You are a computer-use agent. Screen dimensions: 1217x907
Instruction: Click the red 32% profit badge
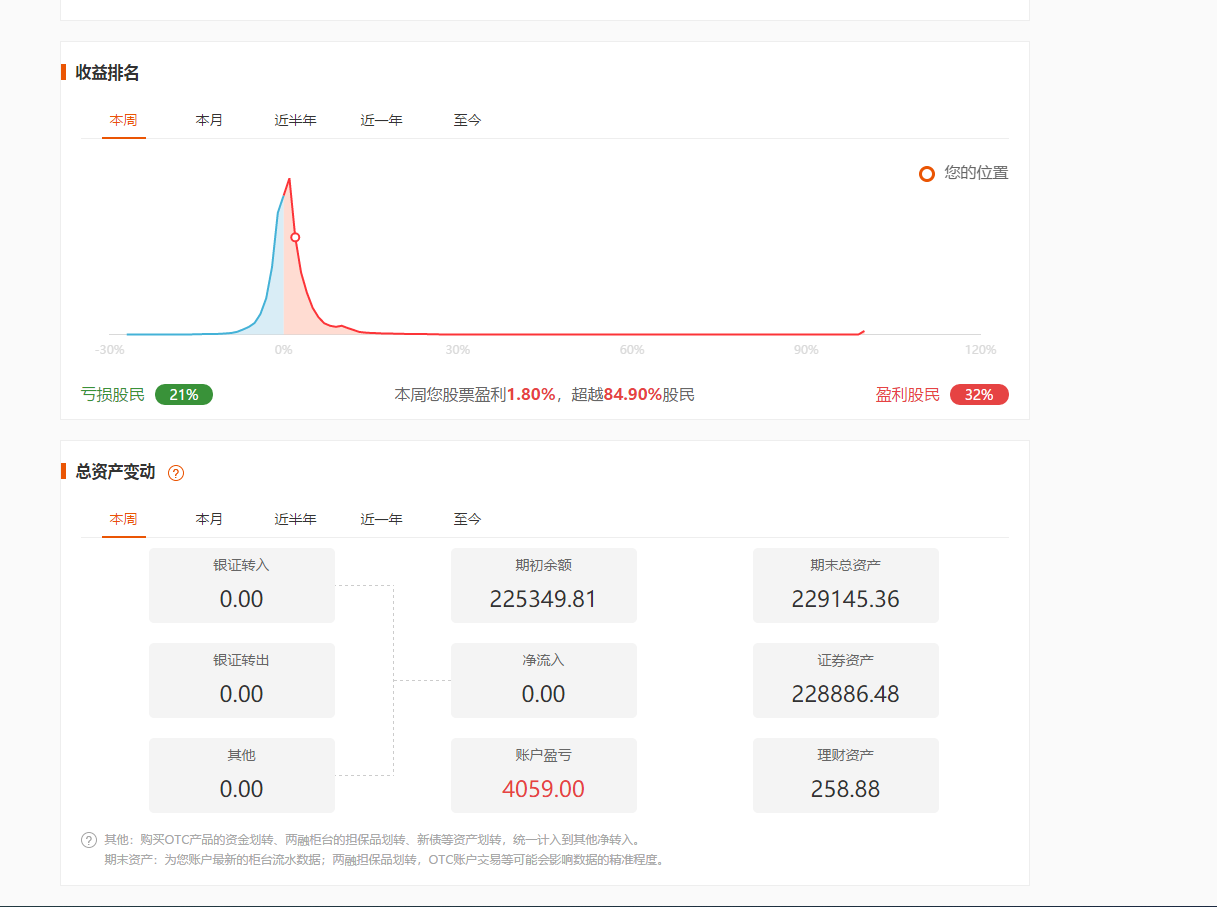click(x=979, y=395)
